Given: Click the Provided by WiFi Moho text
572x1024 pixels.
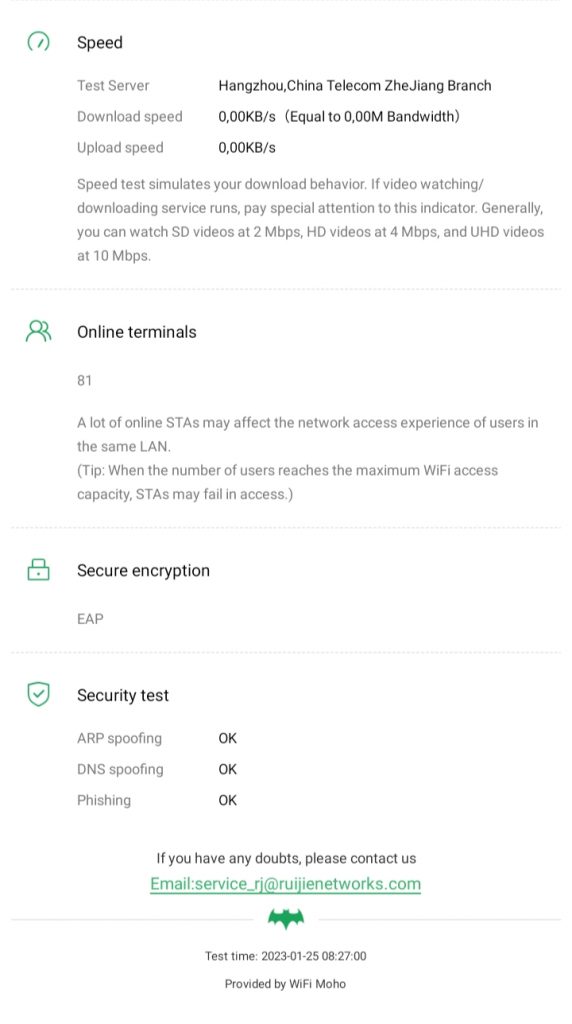Looking at the screenshot, I should pyautogui.click(x=285, y=984).
